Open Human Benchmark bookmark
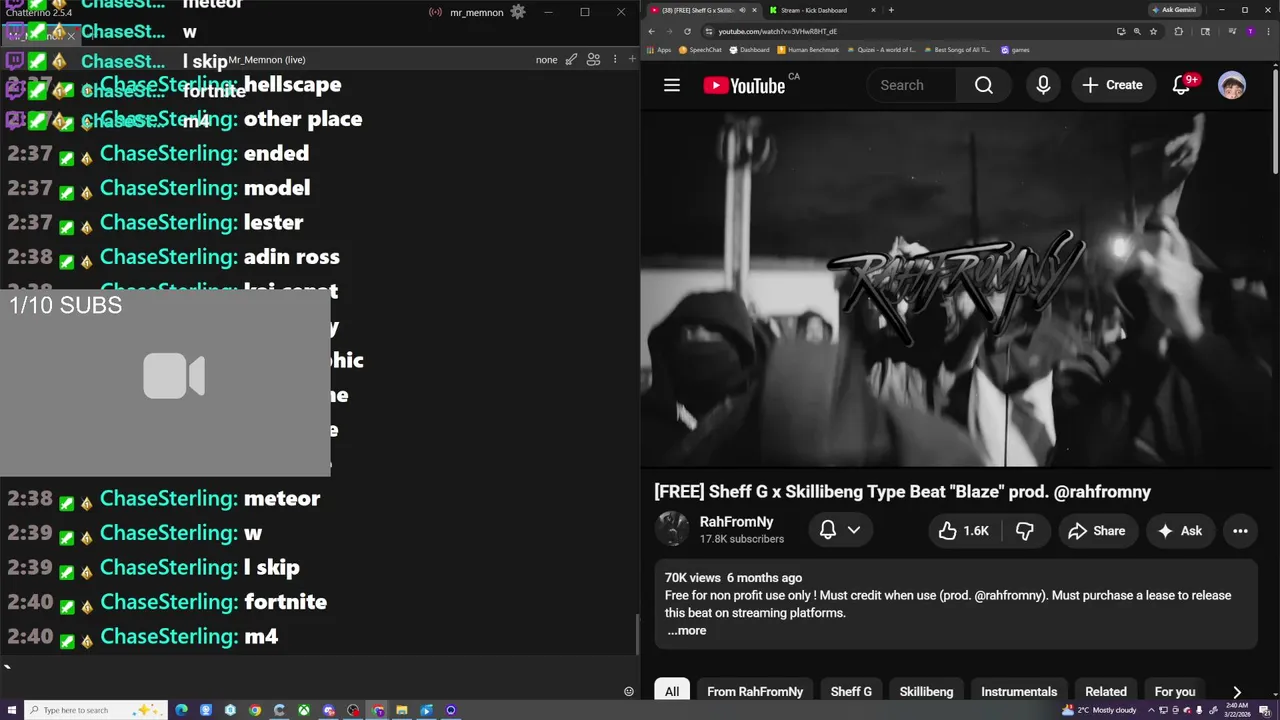 808,50
